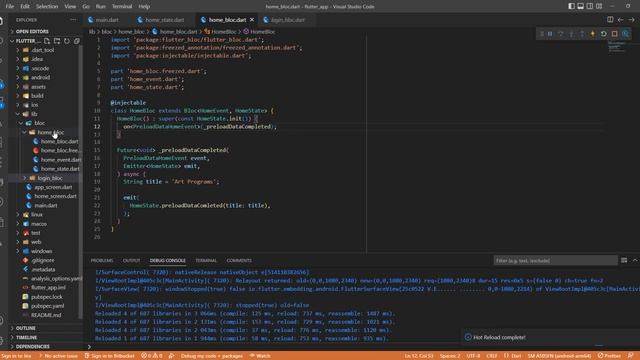This screenshot has width=640, height=360.
Task: Click Sign in to Jira
Action: [x=16, y=356]
